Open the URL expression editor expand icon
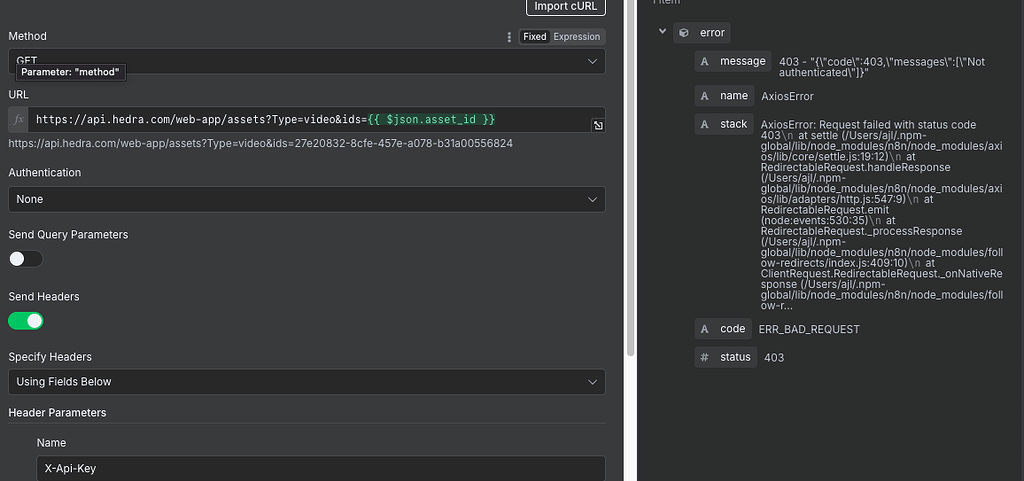Screen dimensions: 1024x481 click(597, 125)
